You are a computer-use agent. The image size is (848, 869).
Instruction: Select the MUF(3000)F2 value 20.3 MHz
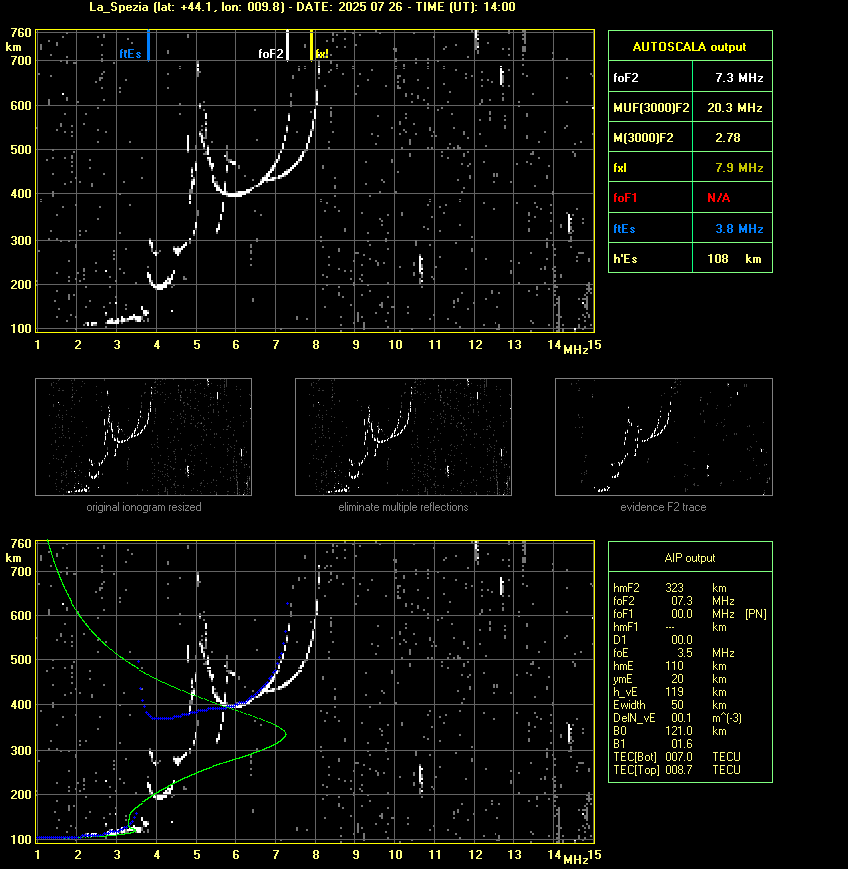(732, 108)
